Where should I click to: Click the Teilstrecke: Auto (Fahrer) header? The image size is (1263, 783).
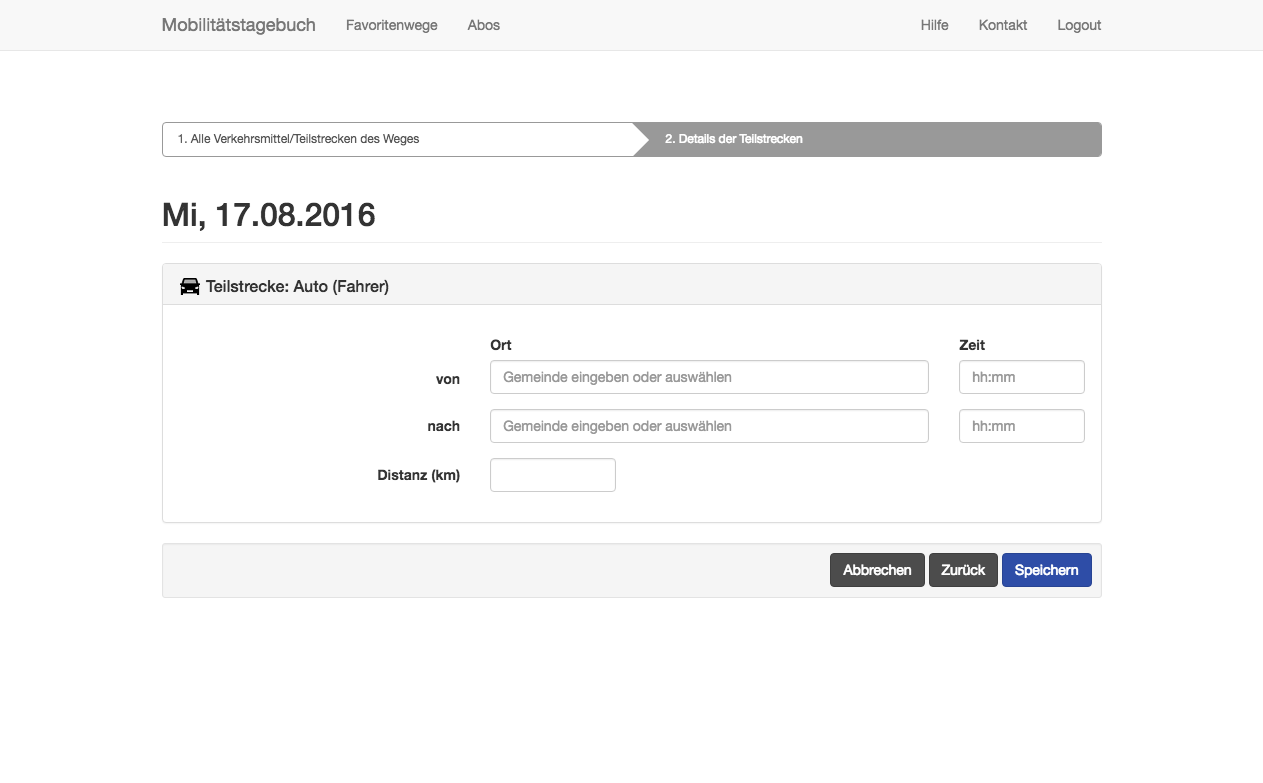[297, 285]
